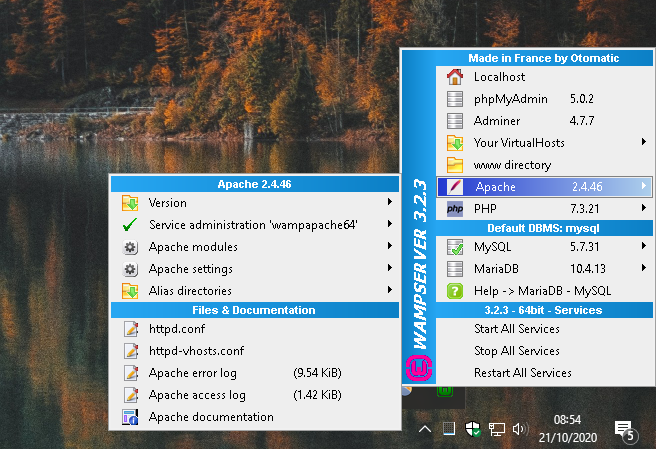Open the Localhost menu entry
Image resolution: width=656 pixels, height=449 pixels.
(x=544, y=77)
